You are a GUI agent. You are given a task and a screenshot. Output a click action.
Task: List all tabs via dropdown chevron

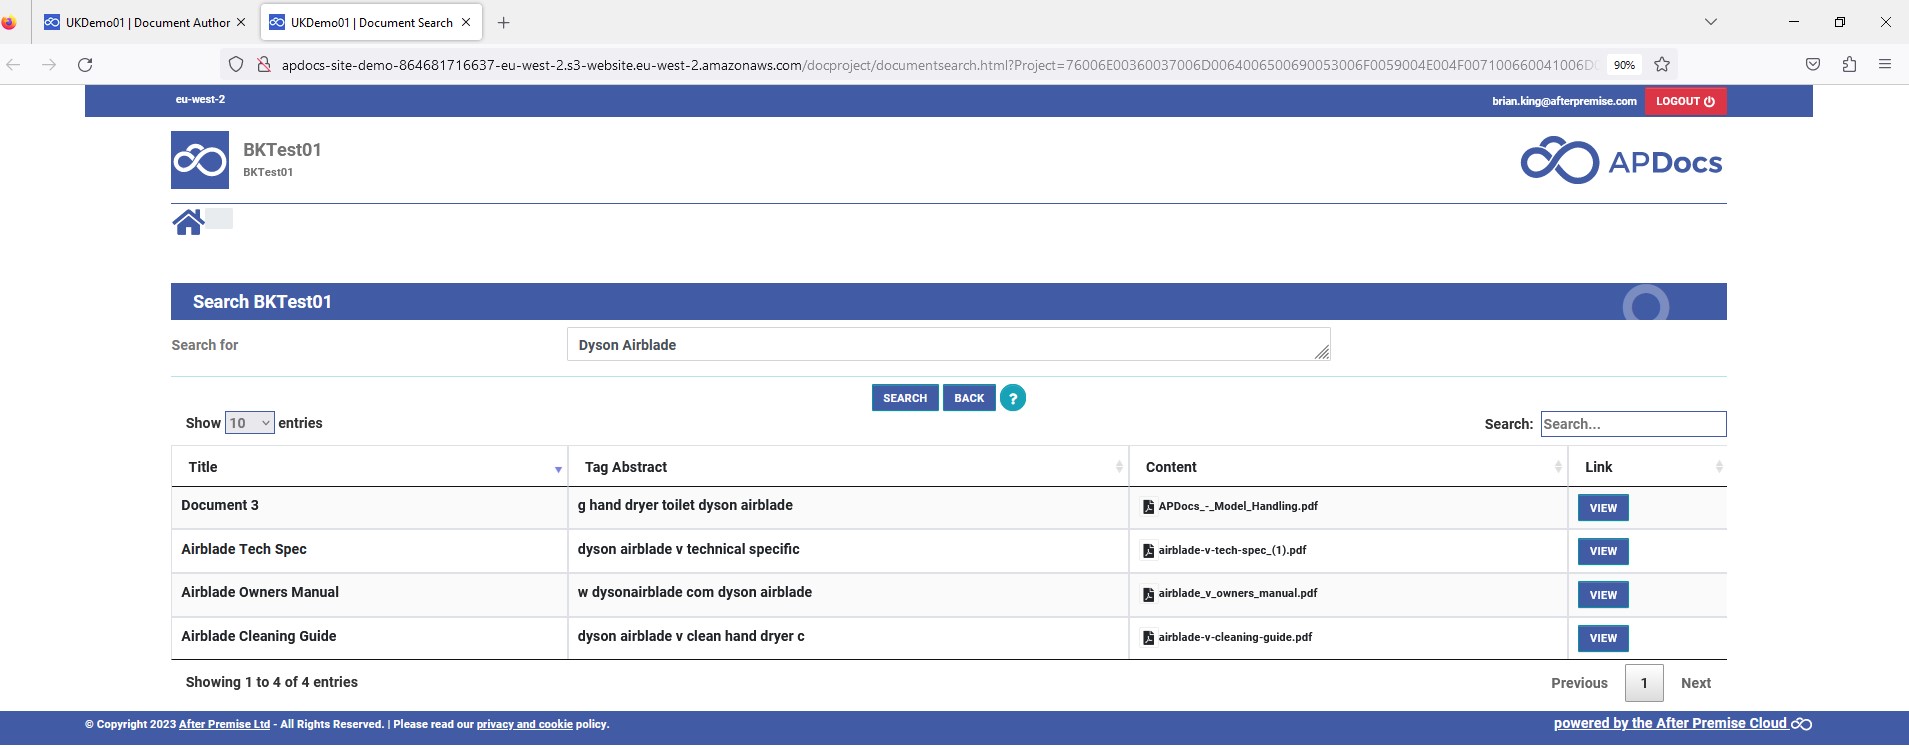click(1711, 22)
